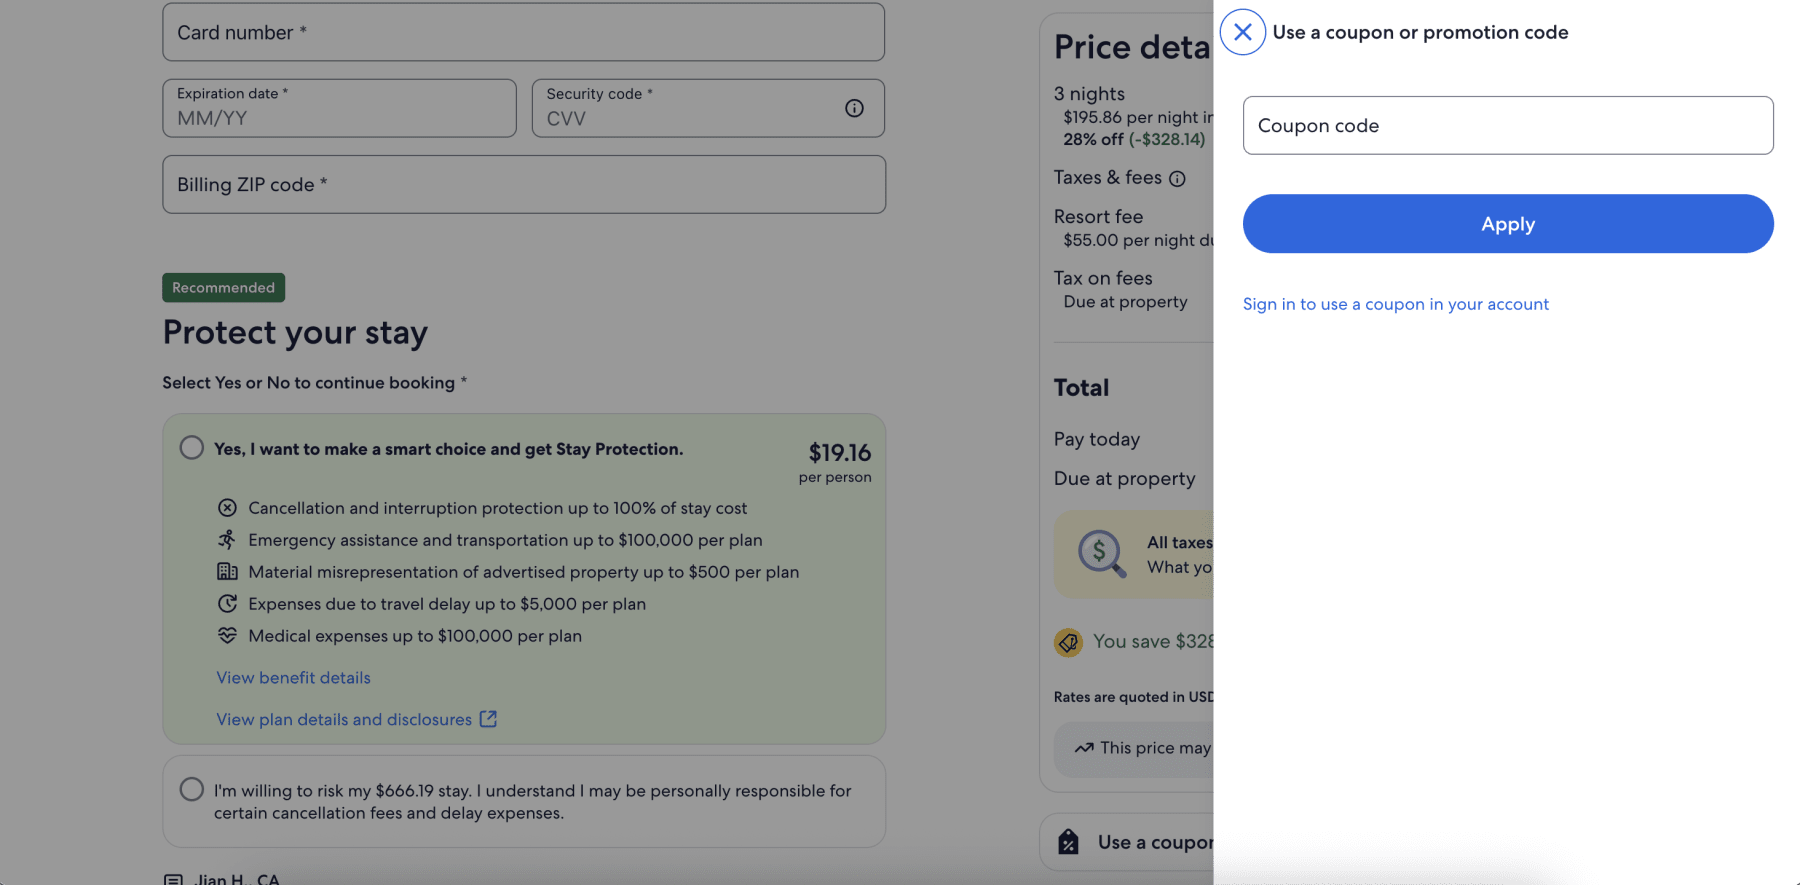The width and height of the screenshot is (1800, 885).
Task: Click the price trend chart icon
Action: tap(1083, 748)
